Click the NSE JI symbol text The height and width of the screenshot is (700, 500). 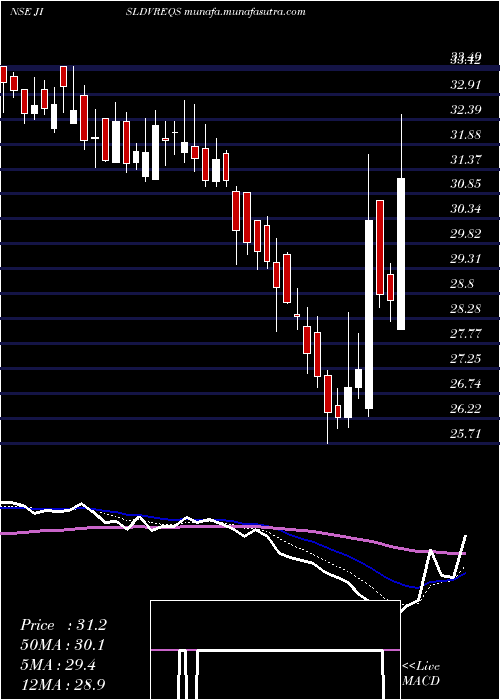(29, 12)
